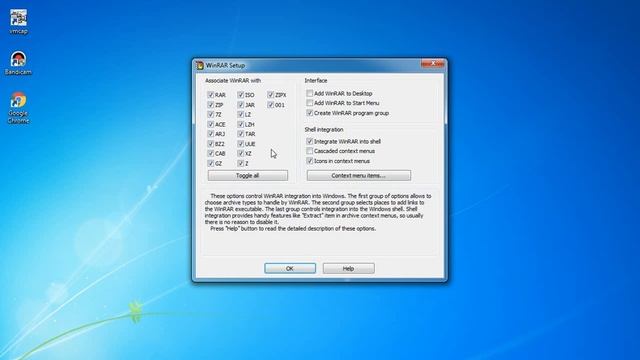Enable Cascaded context menus option

tap(309, 151)
